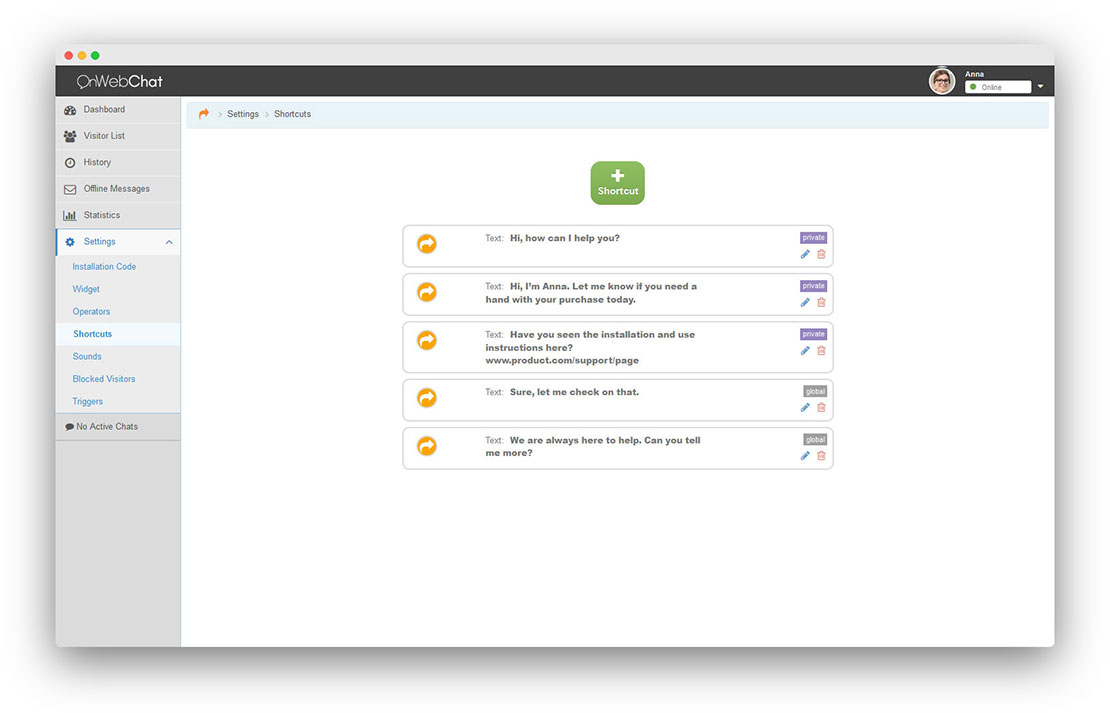The image size is (1110, 713).
Task: Collapse the Settings section in the sidebar
Action: tap(169, 241)
